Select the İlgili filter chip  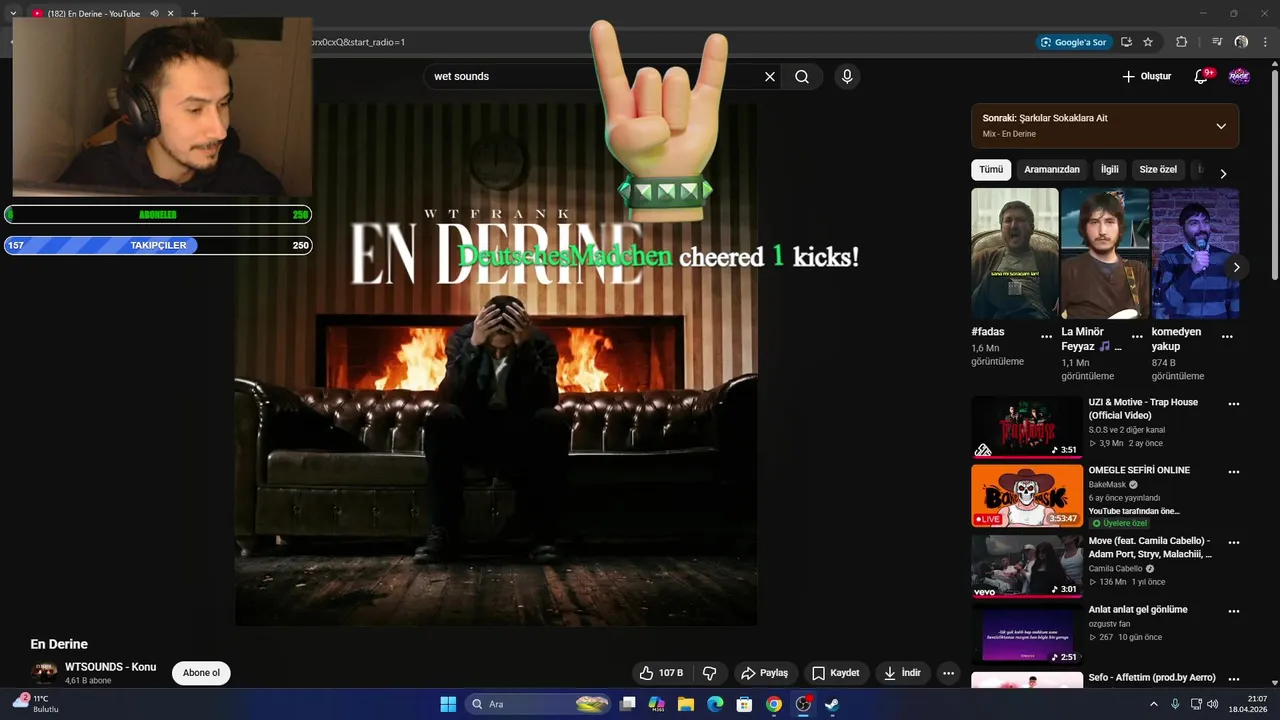(x=1110, y=170)
